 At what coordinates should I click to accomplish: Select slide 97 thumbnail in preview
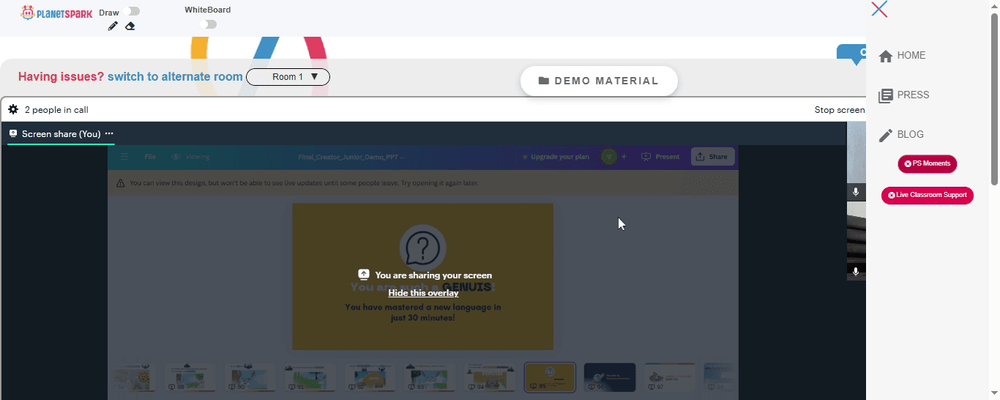pos(669,378)
